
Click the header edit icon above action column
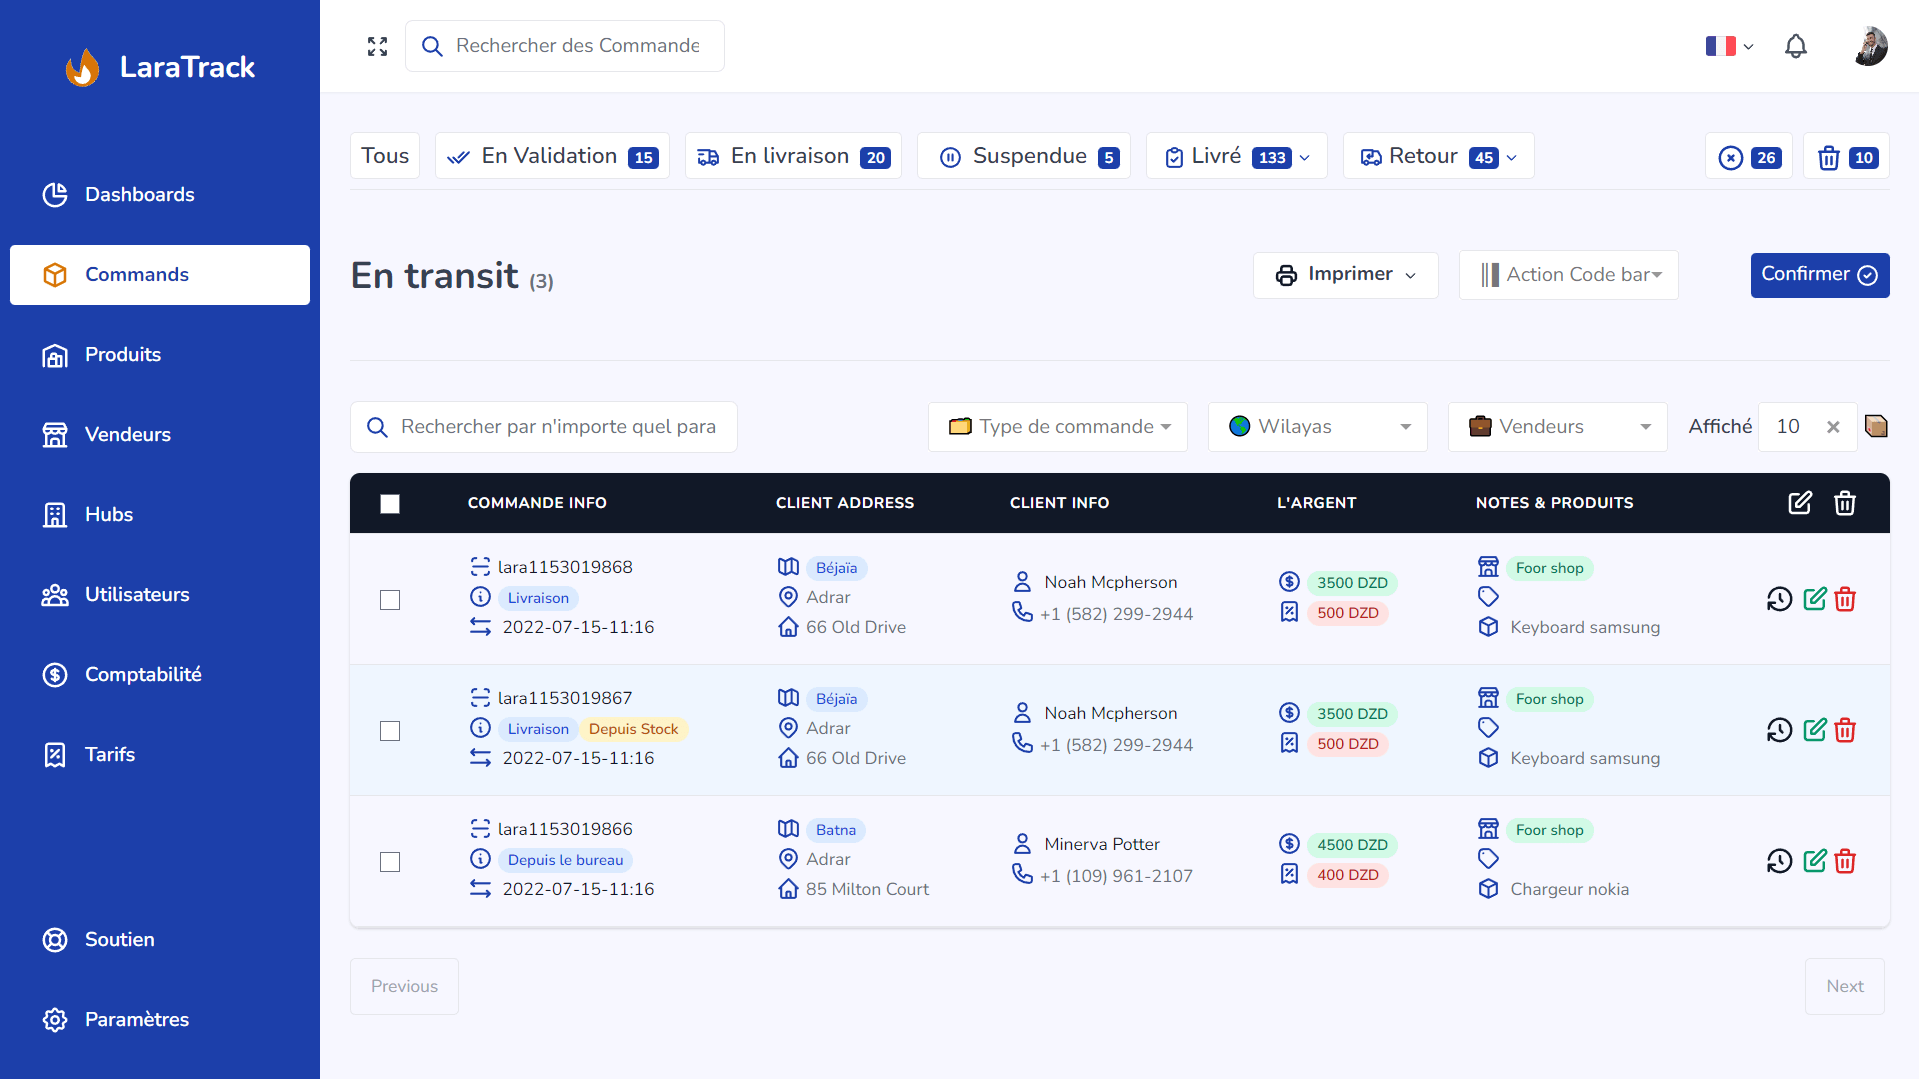[1800, 503]
